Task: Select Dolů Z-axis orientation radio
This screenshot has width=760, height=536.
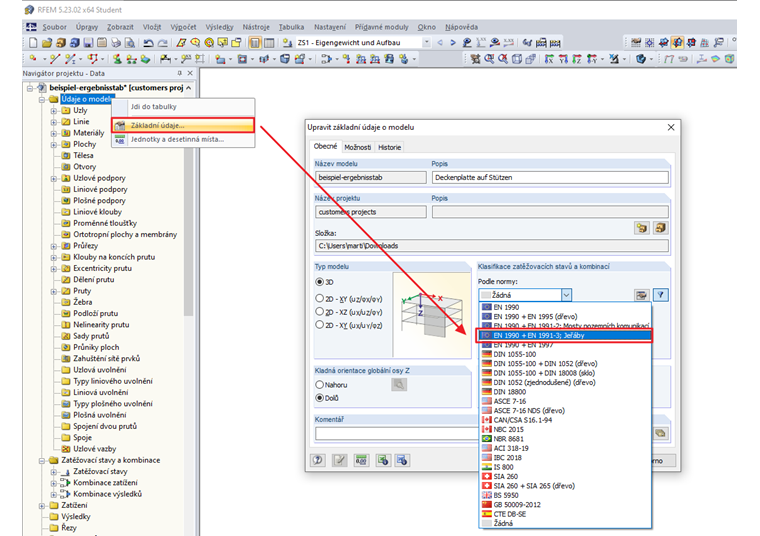Action: tap(319, 398)
